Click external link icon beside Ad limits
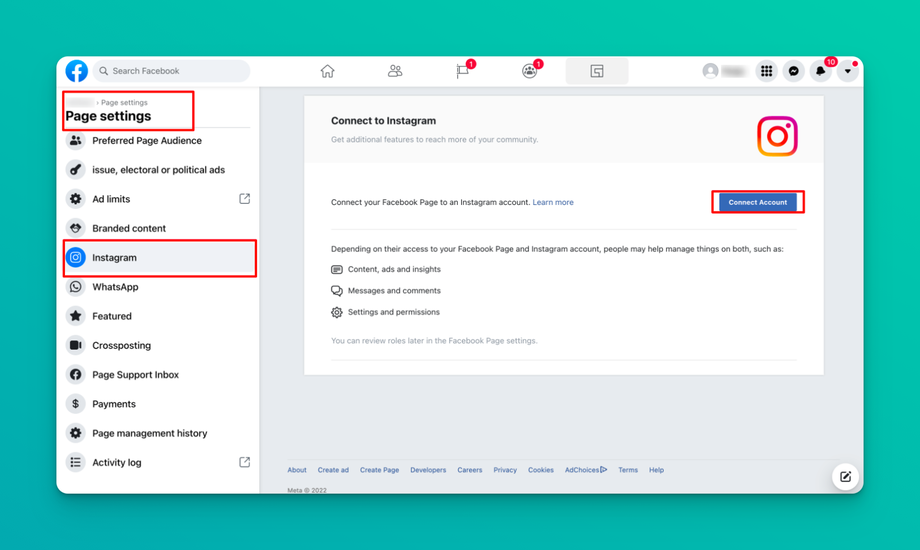 (x=245, y=199)
